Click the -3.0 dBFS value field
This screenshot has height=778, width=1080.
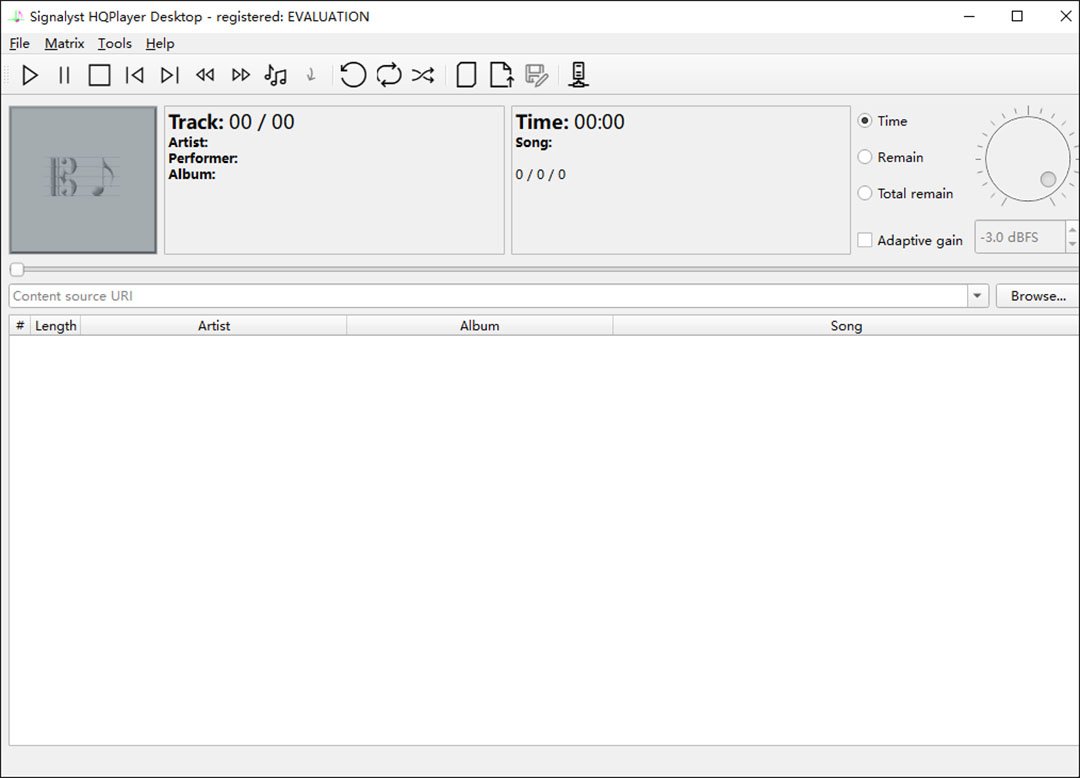pyautogui.click(x=1020, y=237)
